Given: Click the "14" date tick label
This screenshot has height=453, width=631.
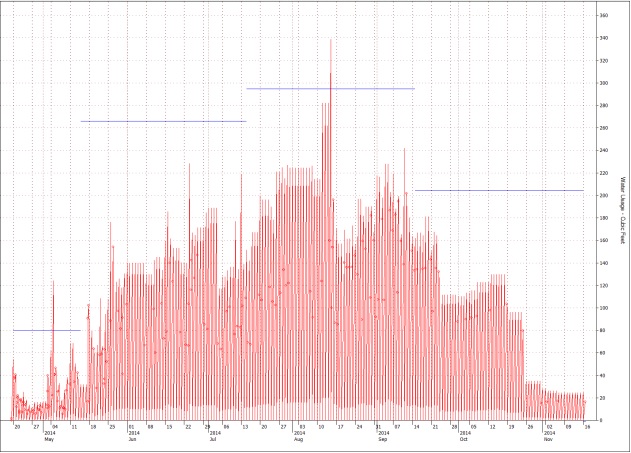Looking at the screenshot, I should point(417,427).
